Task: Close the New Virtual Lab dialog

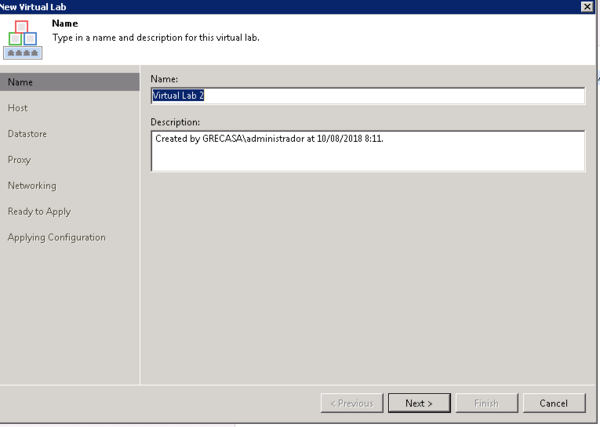Action: (586, 7)
